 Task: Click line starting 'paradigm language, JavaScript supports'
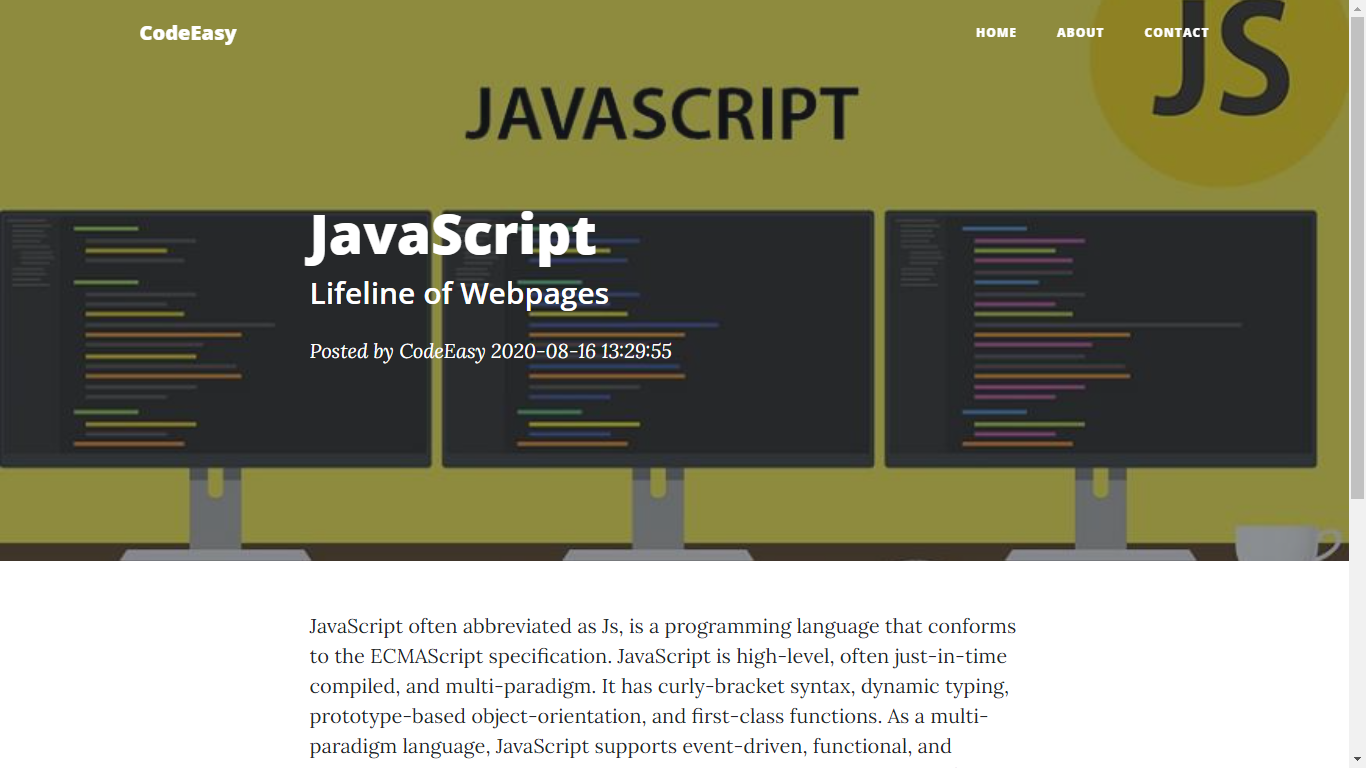(630, 747)
